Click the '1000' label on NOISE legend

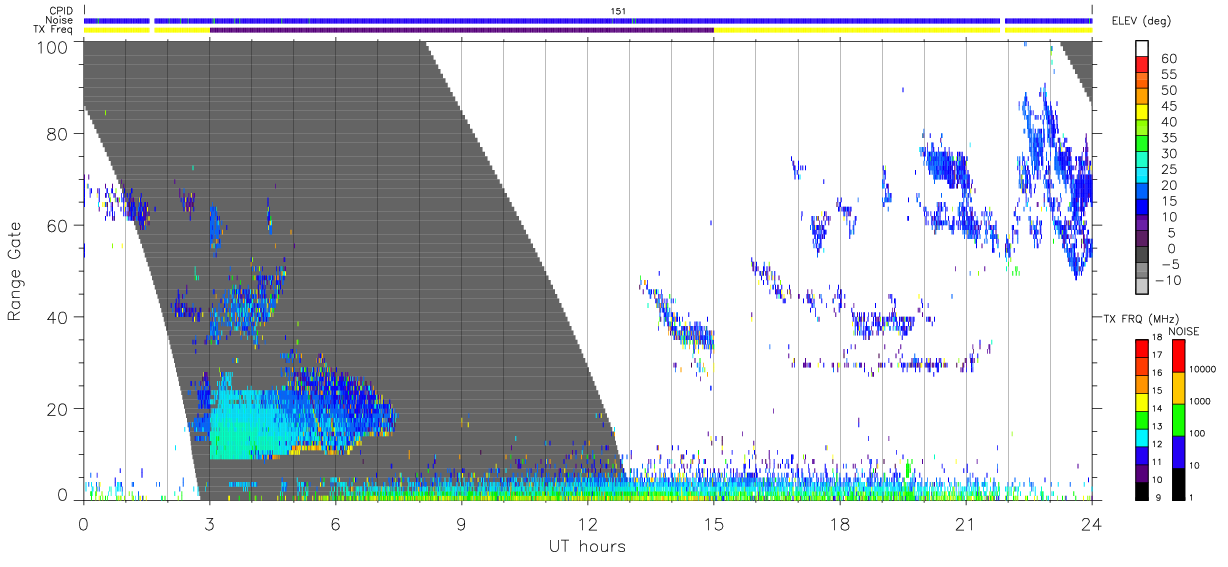pyautogui.click(x=1200, y=401)
